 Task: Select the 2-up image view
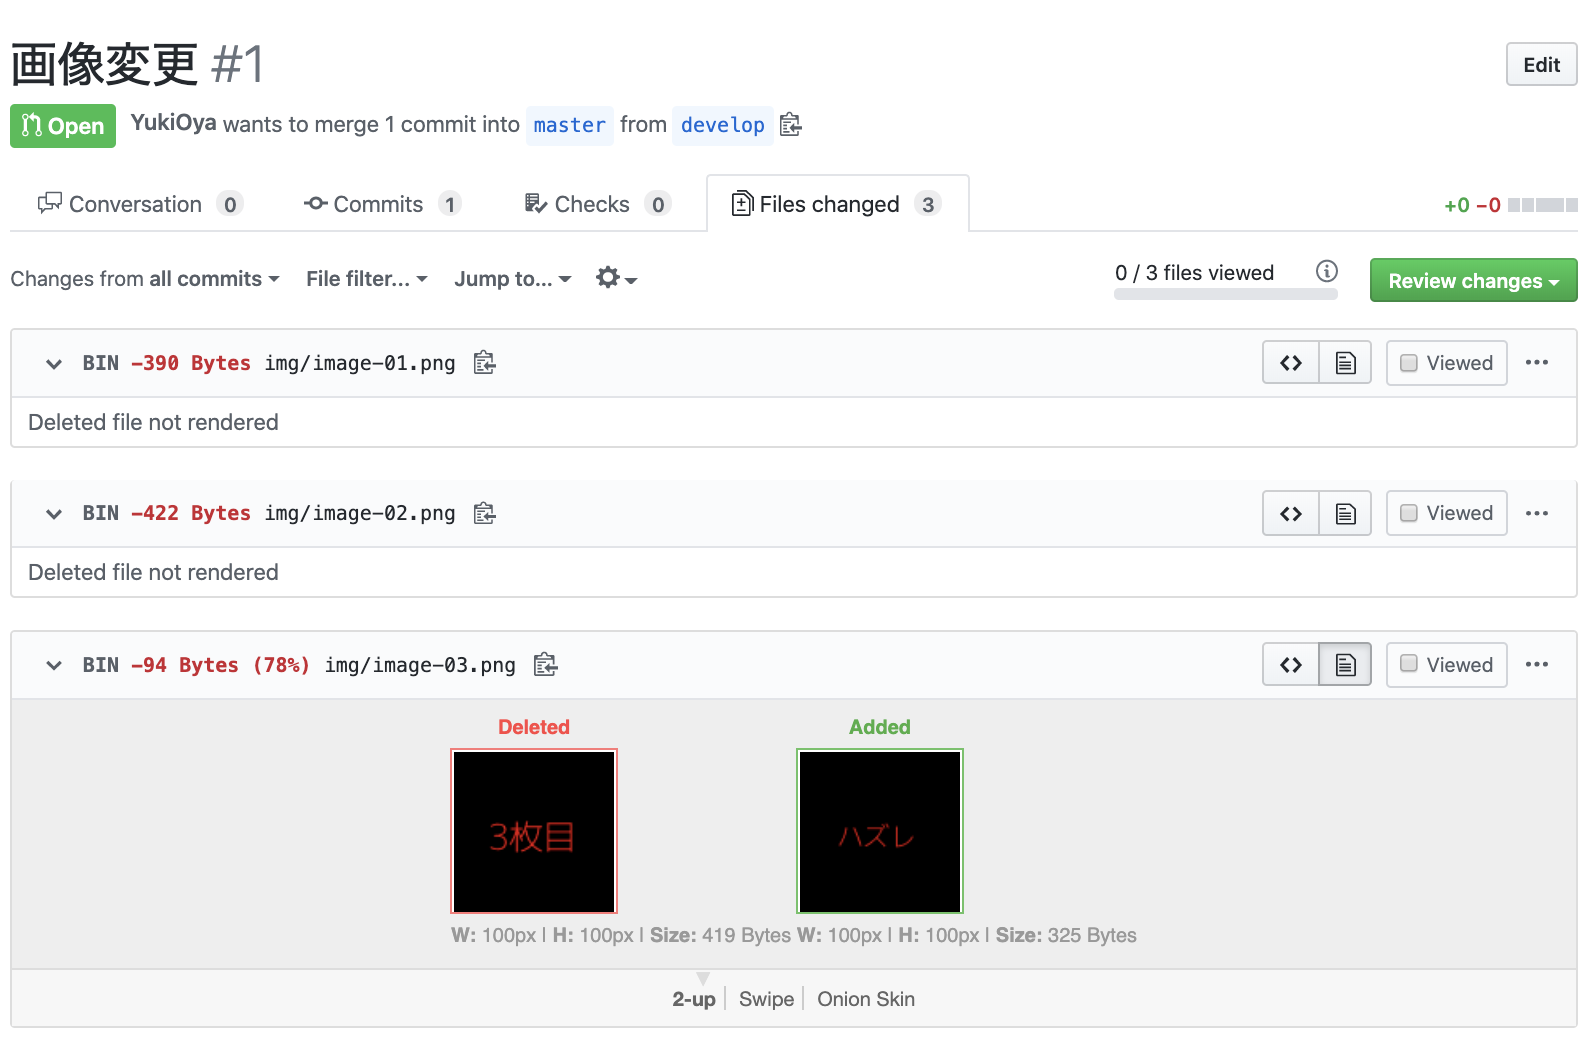point(694,999)
